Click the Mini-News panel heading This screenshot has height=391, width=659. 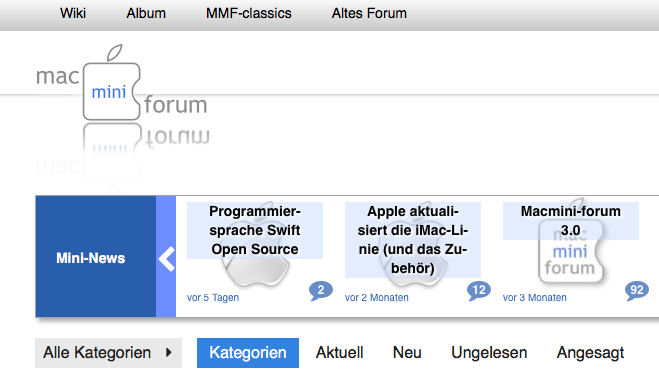tap(91, 258)
